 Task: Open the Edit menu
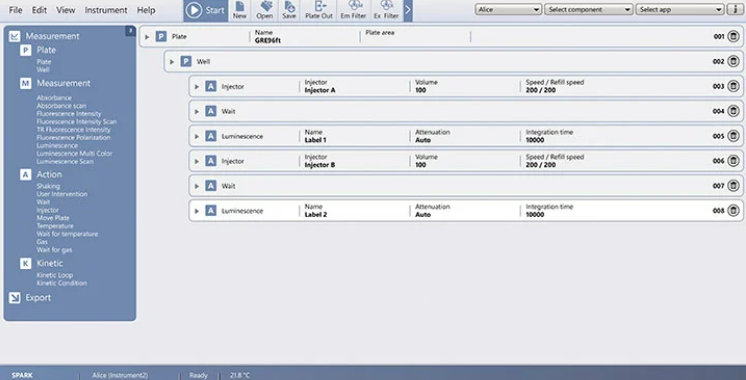point(39,10)
